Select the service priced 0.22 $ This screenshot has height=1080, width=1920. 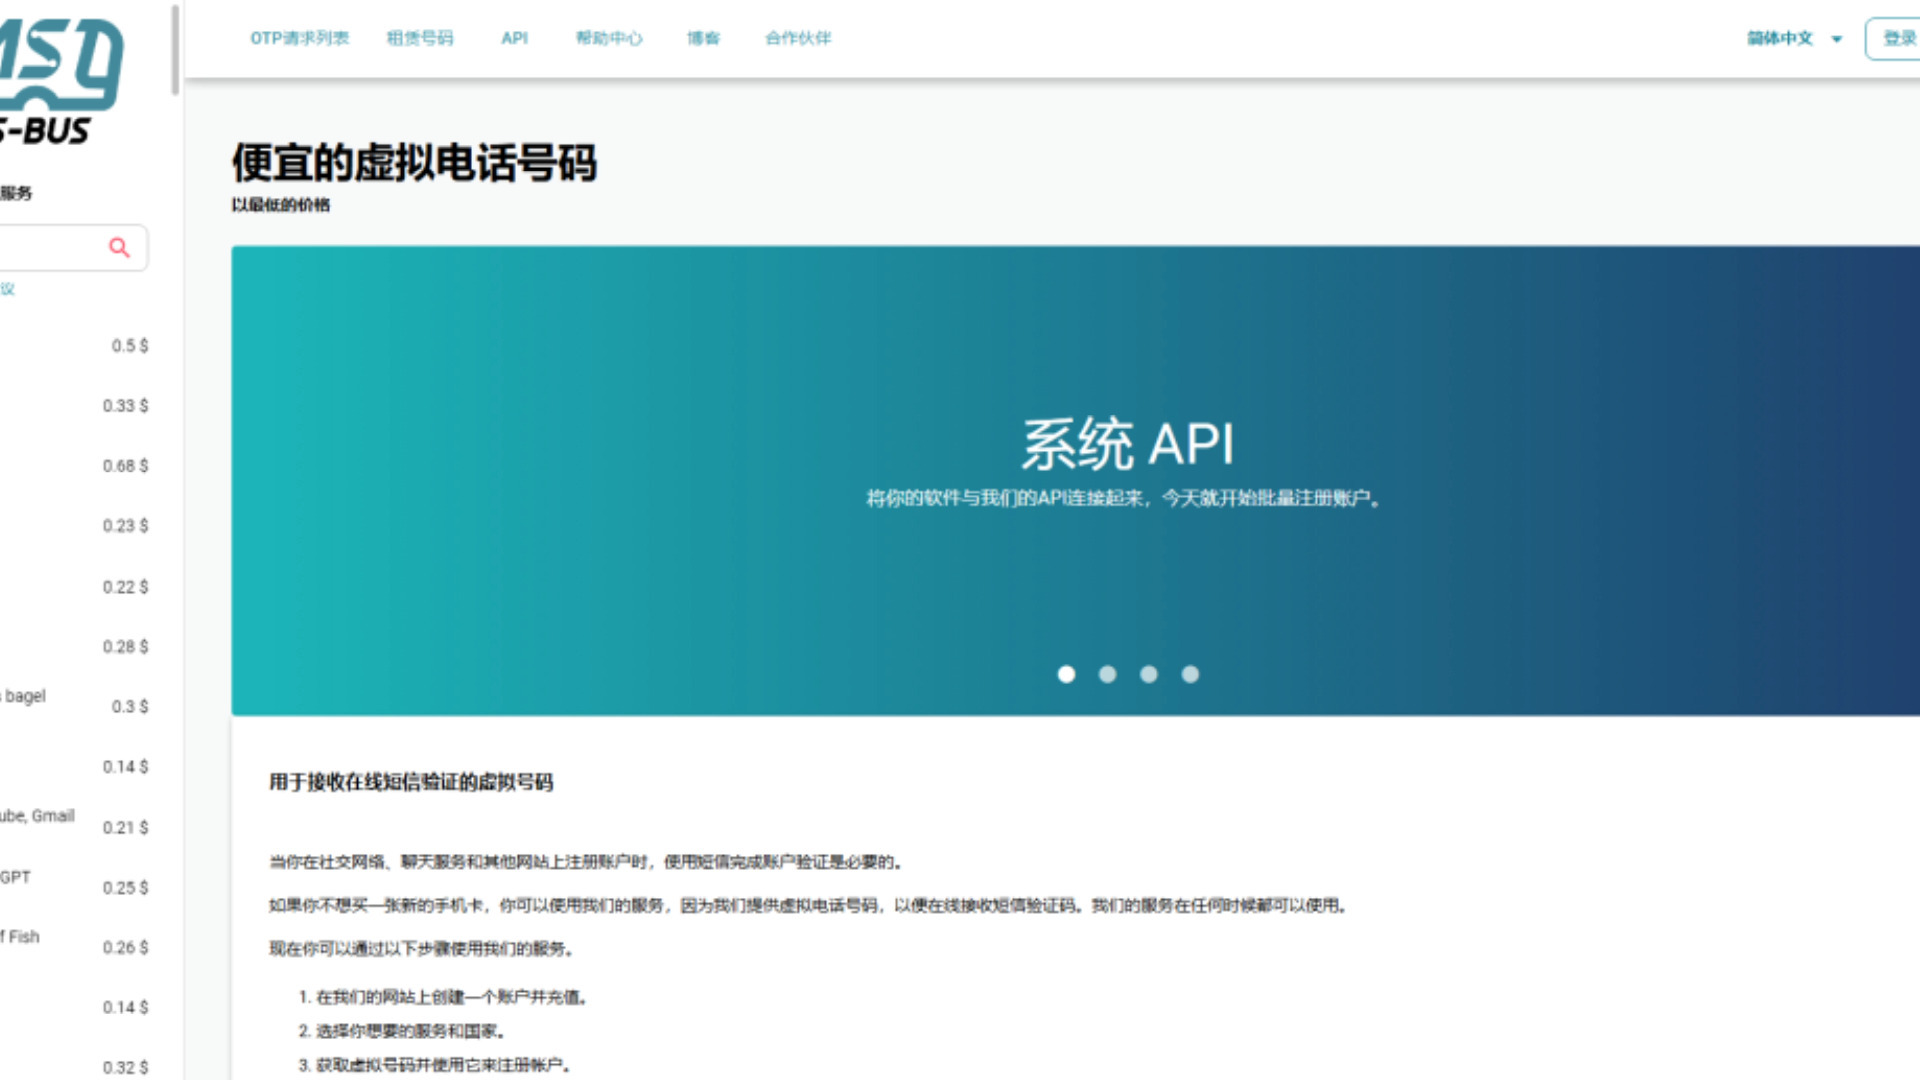pyautogui.click(x=76, y=586)
